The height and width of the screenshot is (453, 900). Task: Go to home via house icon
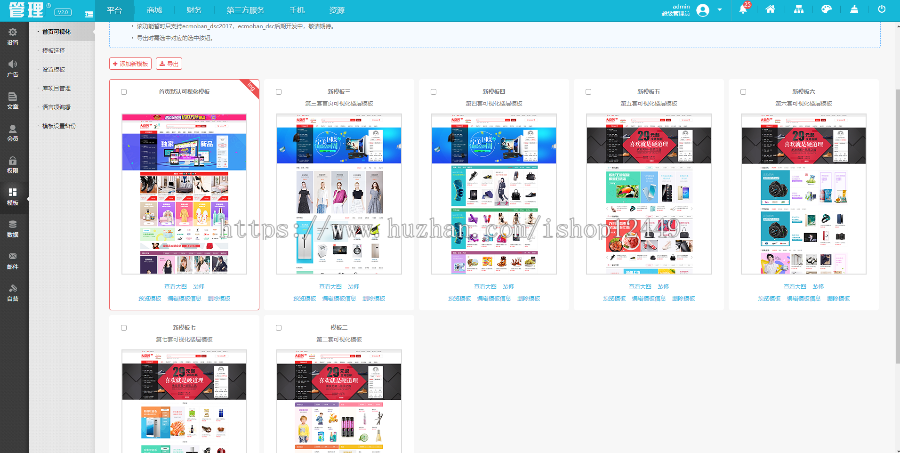770,9
